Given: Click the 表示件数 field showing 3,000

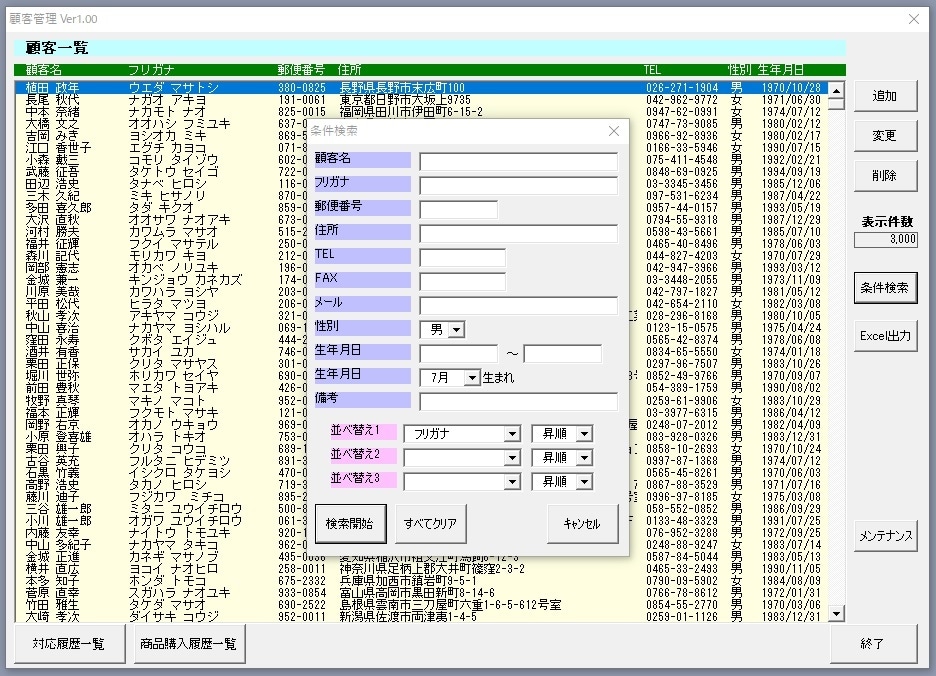Looking at the screenshot, I should (x=885, y=239).
